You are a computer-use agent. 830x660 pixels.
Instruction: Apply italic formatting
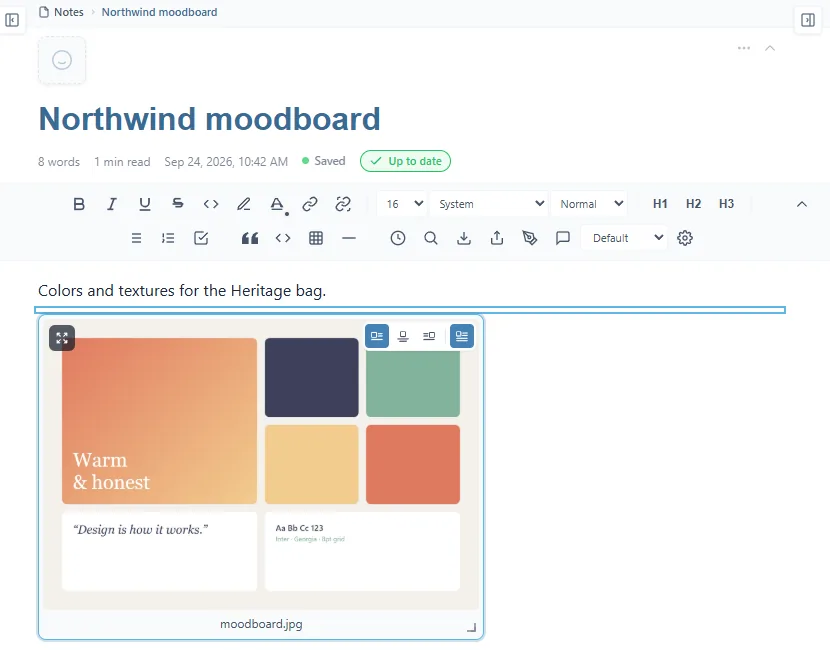click(112, 204)
